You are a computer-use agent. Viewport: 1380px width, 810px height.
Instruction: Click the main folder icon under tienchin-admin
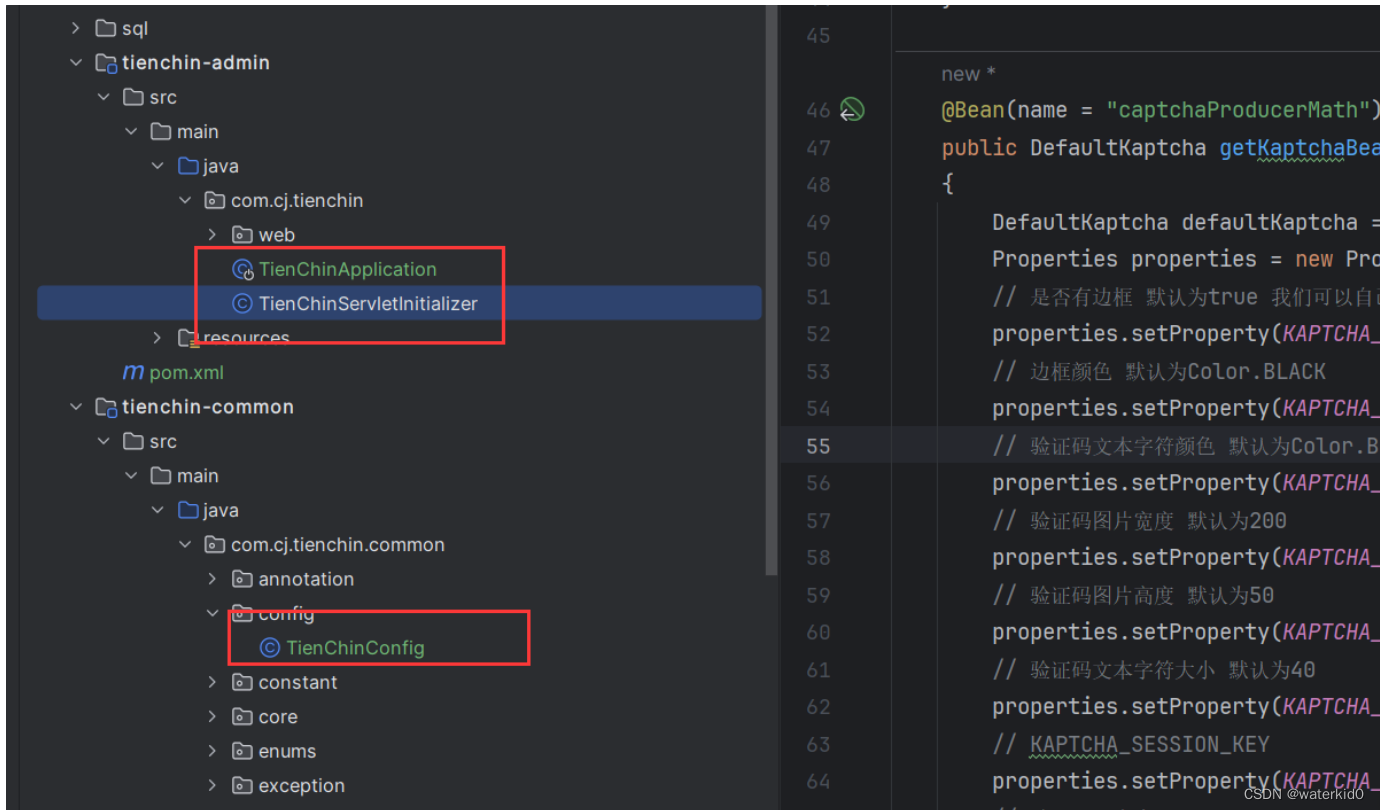(x=161, y=132)
